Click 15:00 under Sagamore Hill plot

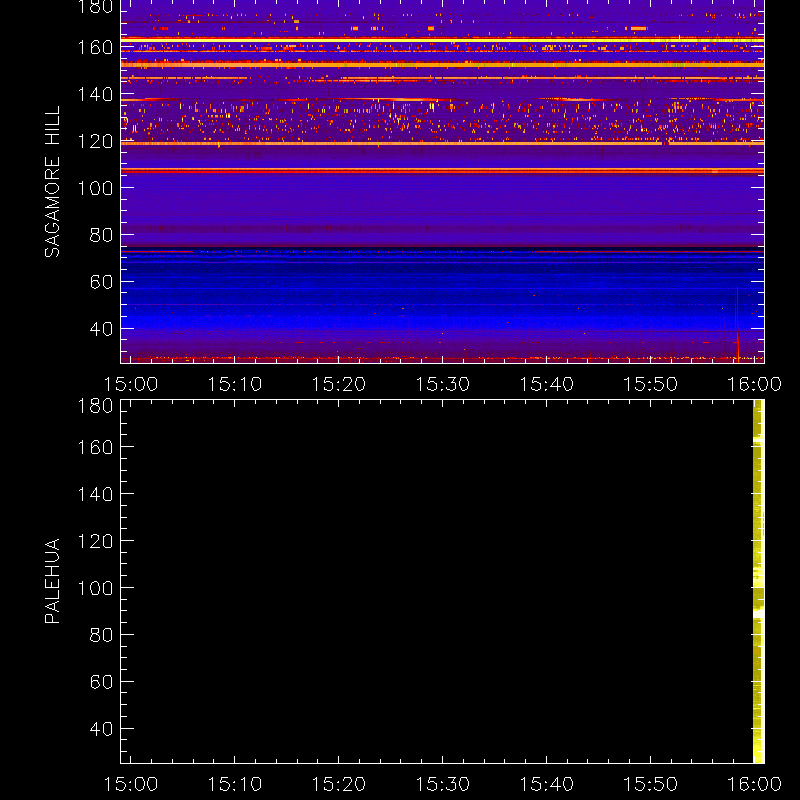point(131,384)
